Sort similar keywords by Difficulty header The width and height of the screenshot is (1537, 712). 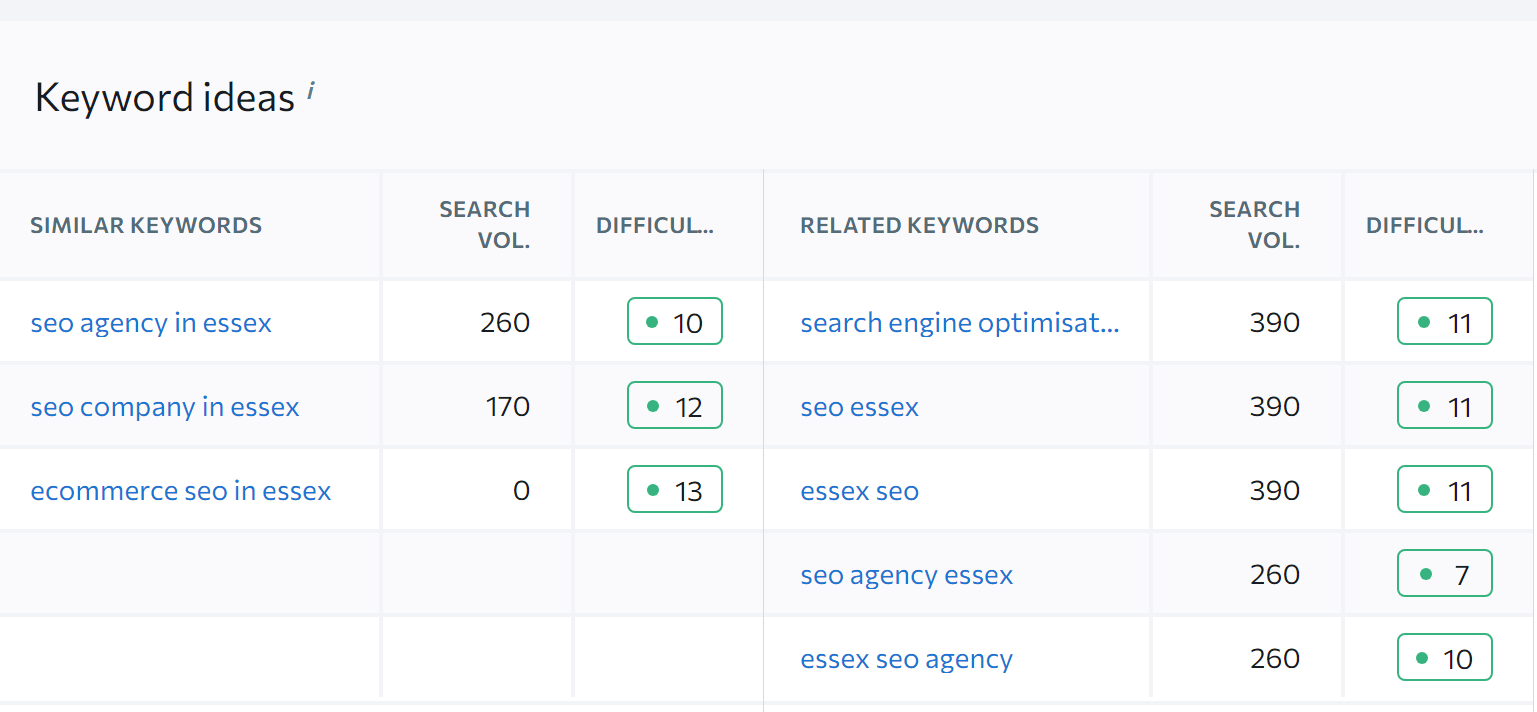pos(655,225)
